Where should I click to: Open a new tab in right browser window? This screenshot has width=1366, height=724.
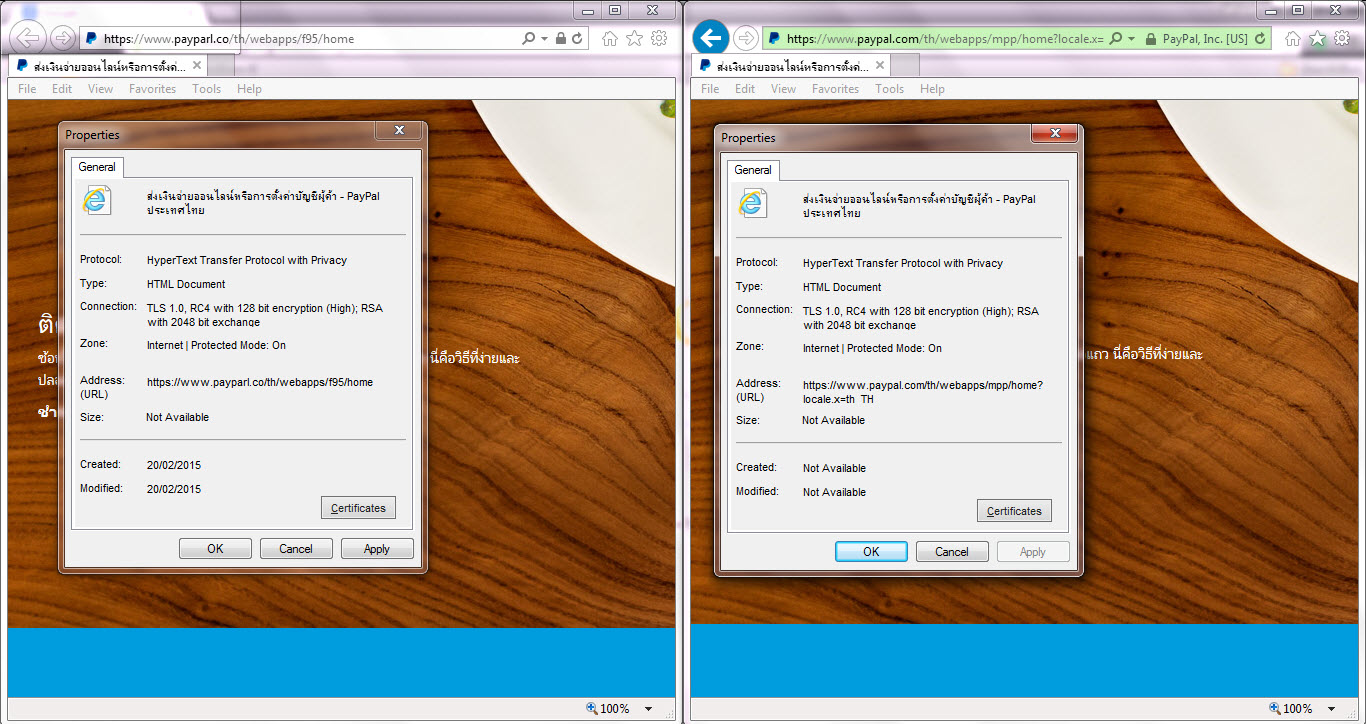[904, 65]
